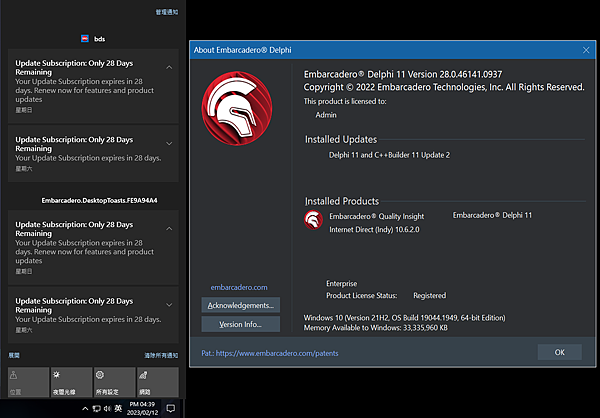Click 'Delphi 11 and C++Builder 11 Update 2'

(x=390, y=155)
